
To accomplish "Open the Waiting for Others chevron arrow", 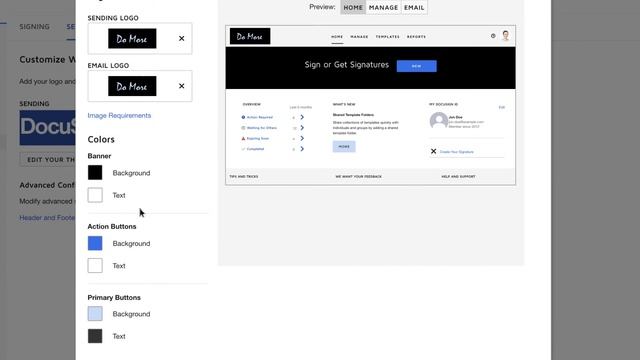I will pos(302,128).
